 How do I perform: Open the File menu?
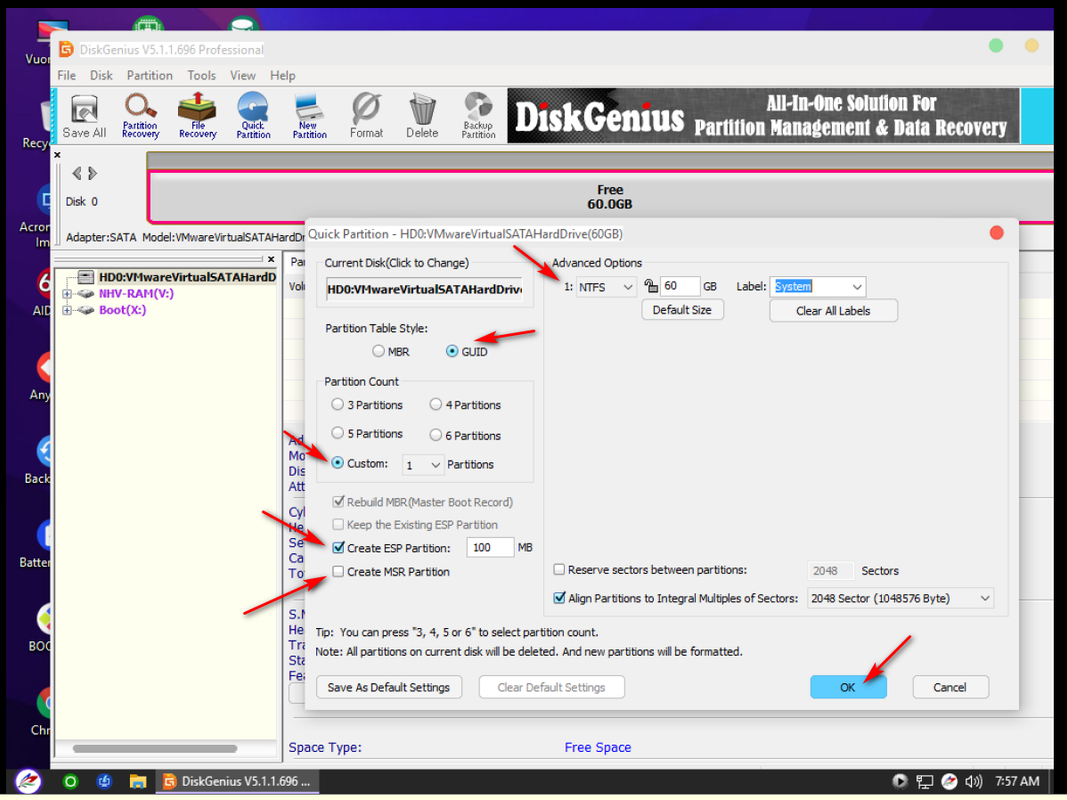coord(66,75)
